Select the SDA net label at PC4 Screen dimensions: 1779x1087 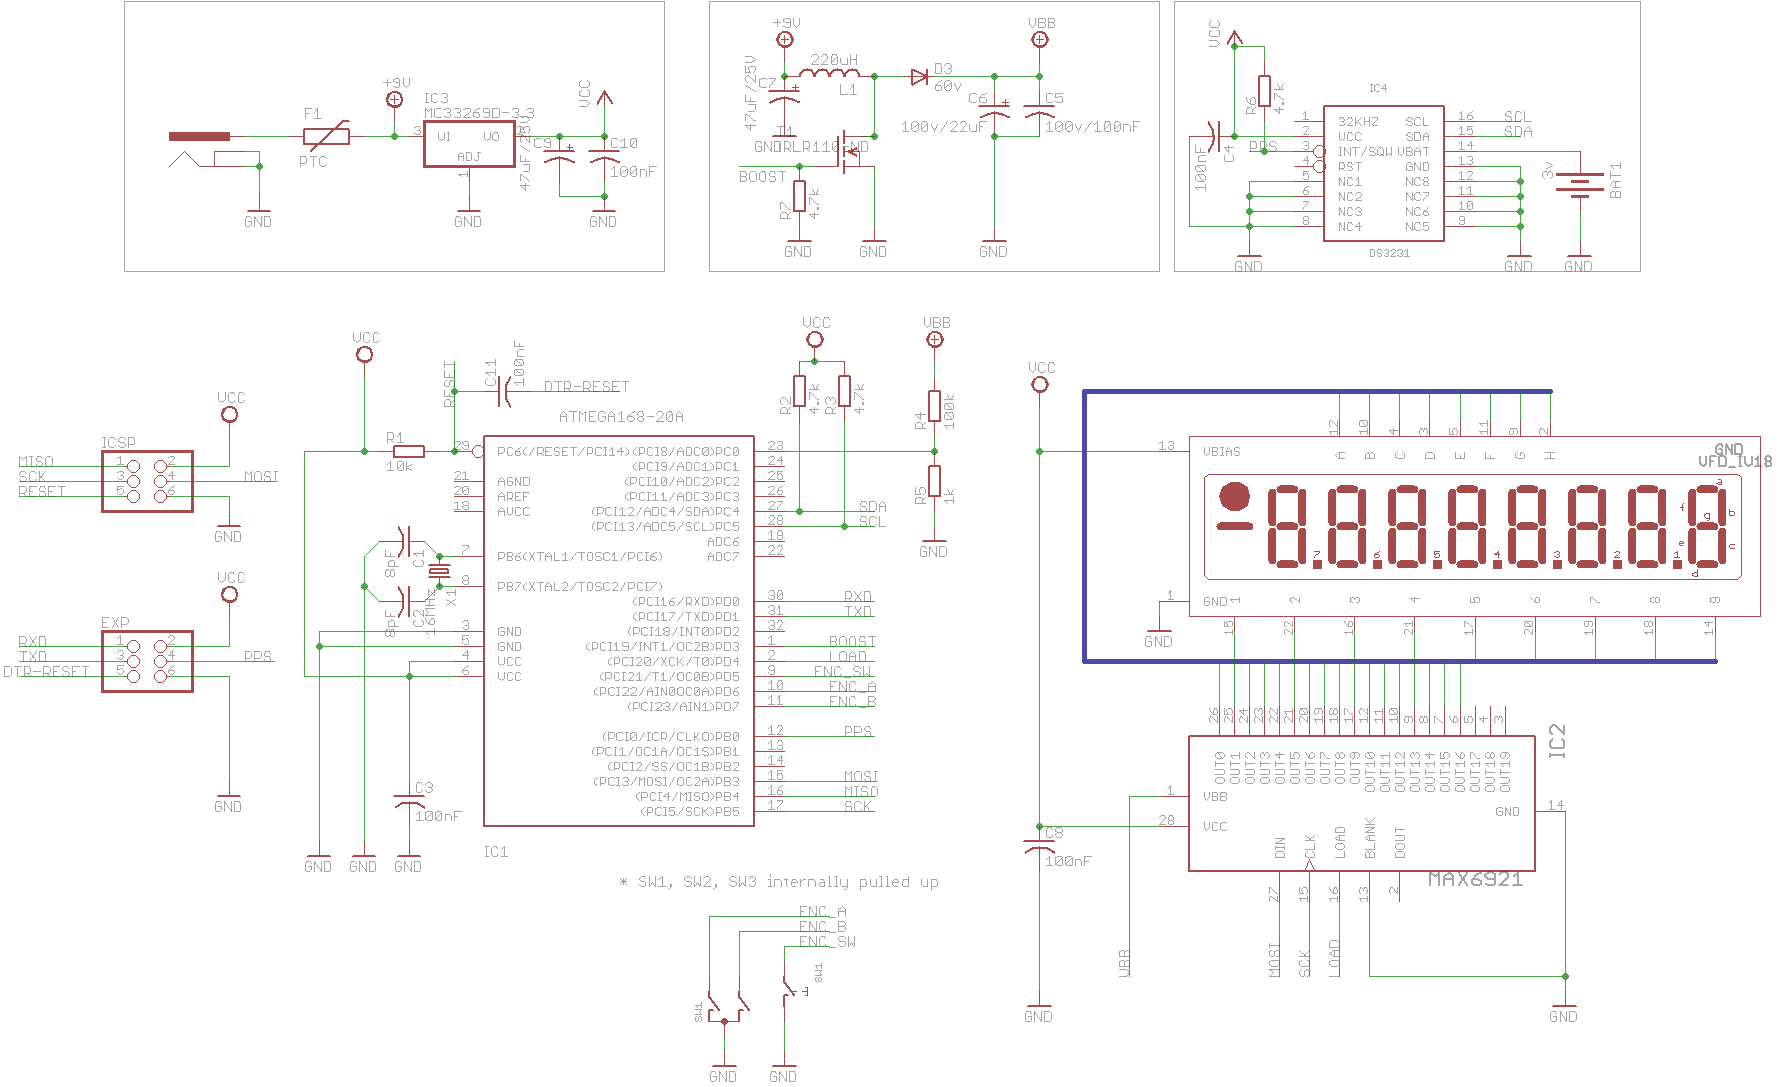872,506
